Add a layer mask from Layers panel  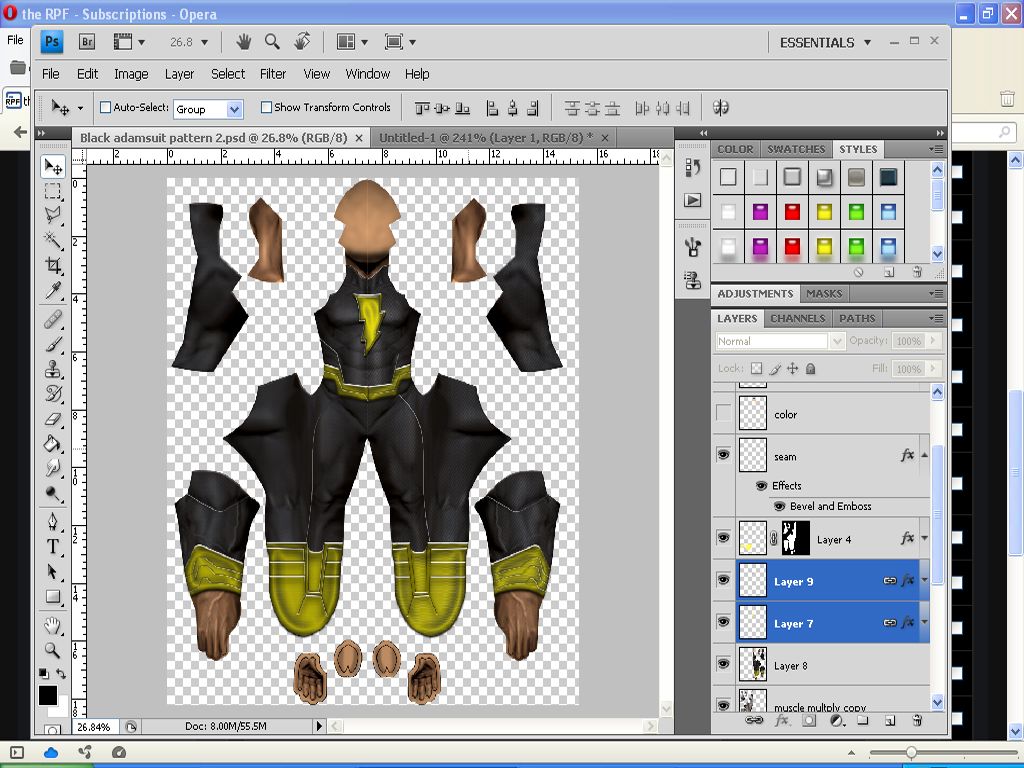[809, 720]
